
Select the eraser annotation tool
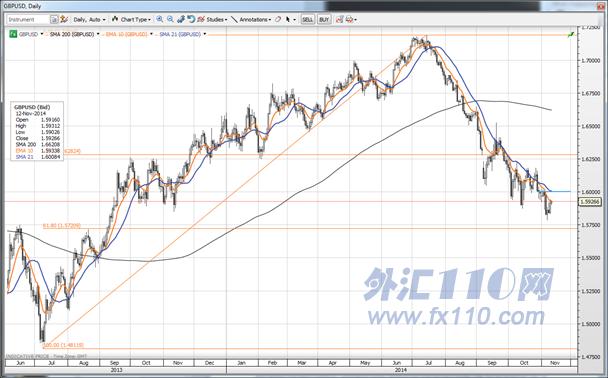[x=278, y=19]
